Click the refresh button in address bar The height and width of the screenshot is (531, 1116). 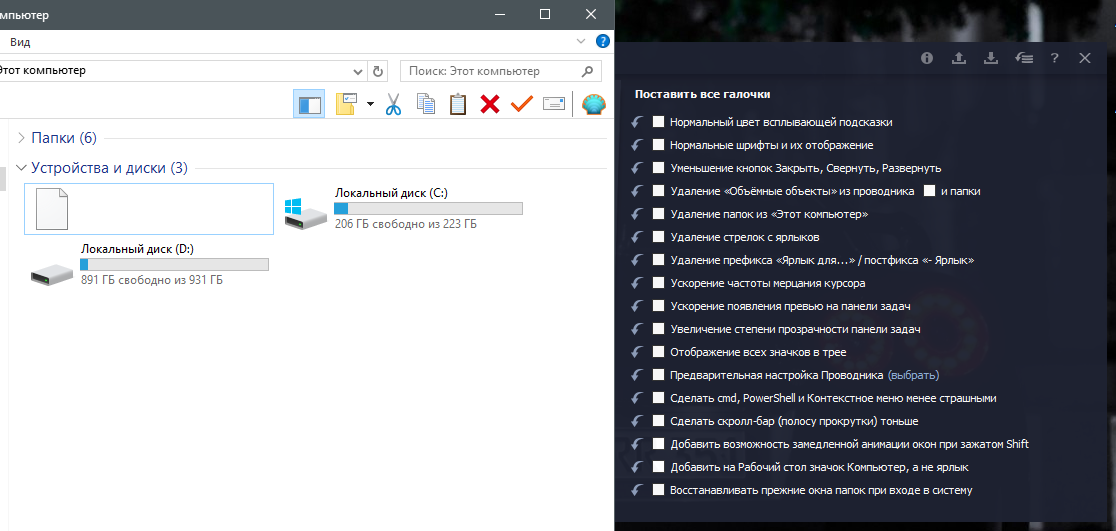pos(378,71)
